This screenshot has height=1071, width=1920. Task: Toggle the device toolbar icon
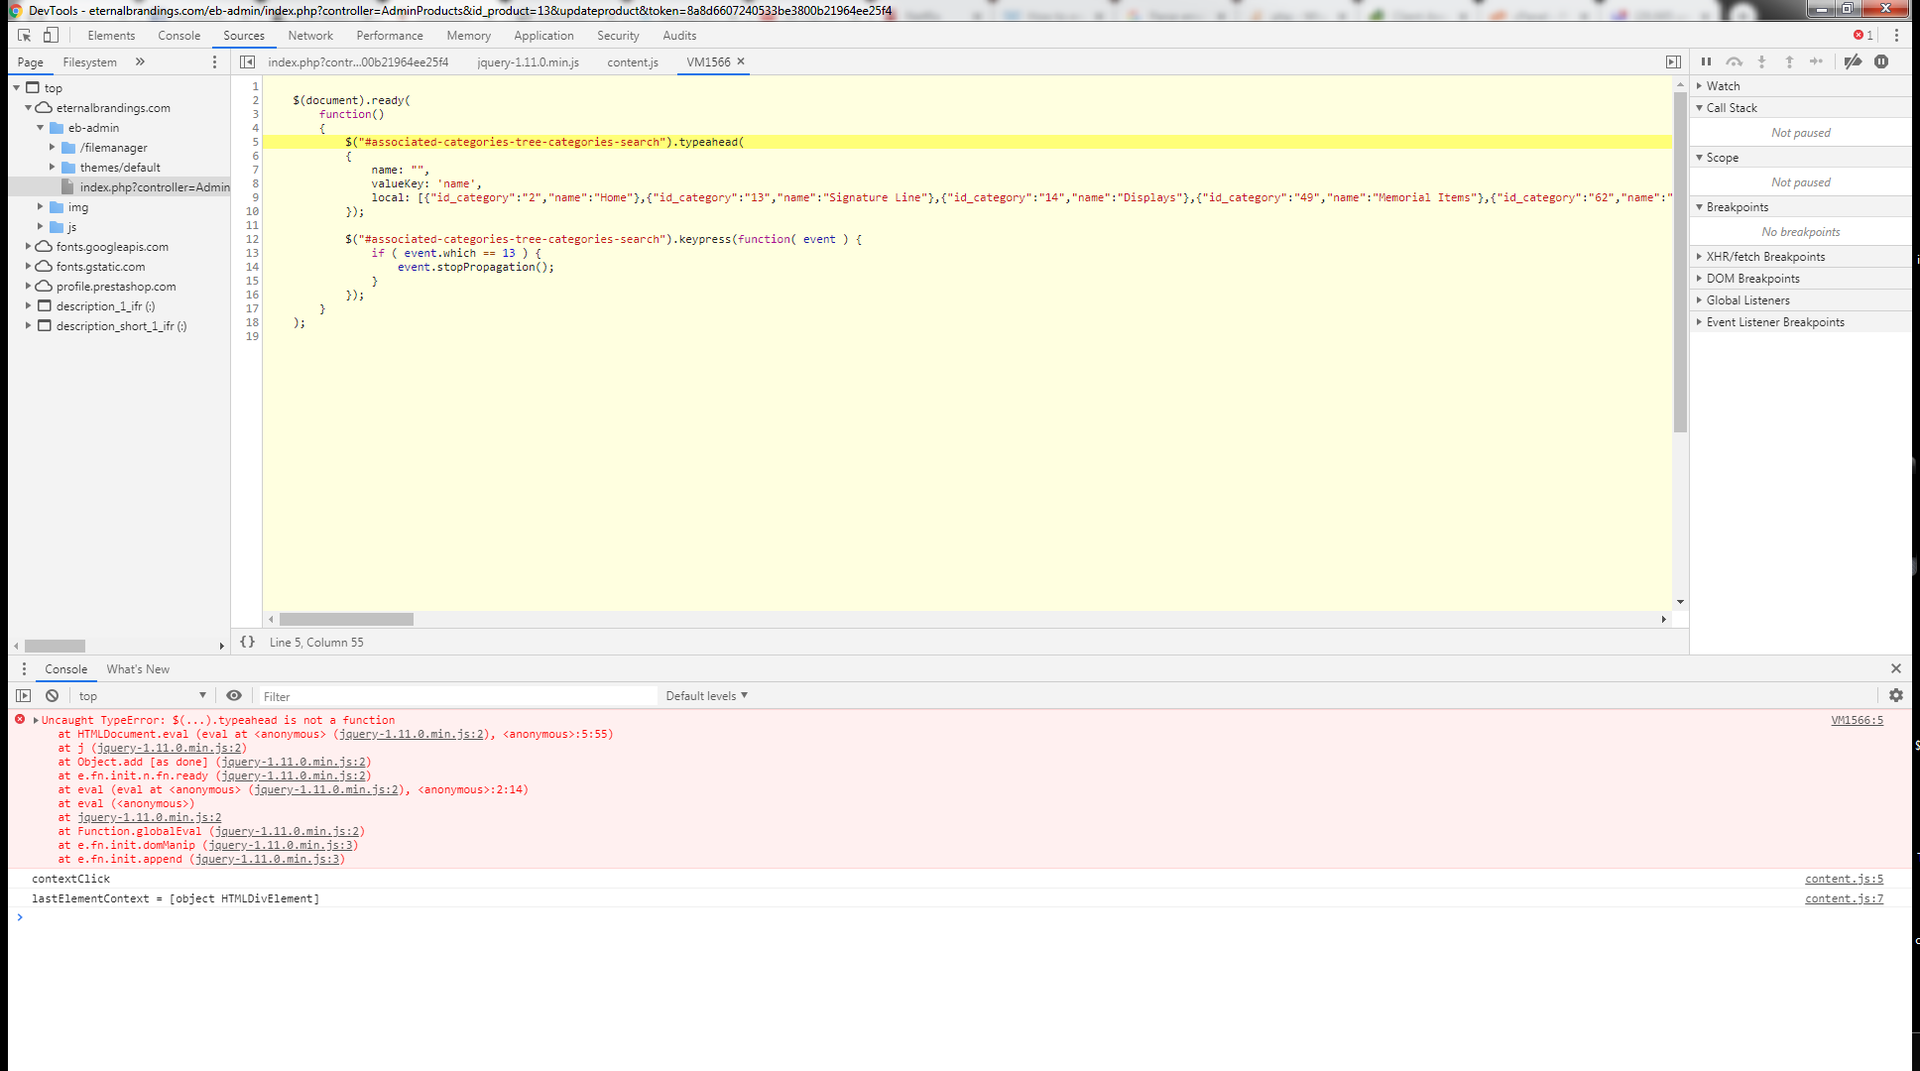click(x=51, y=35)
